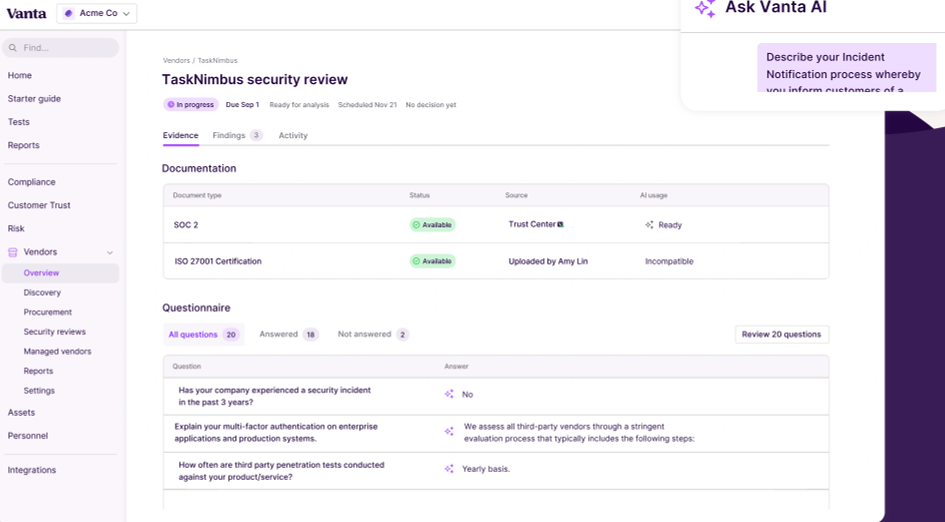Click the Acme Co organization icon
Viewport: 945px width, 522px height.
click(69, 14)
